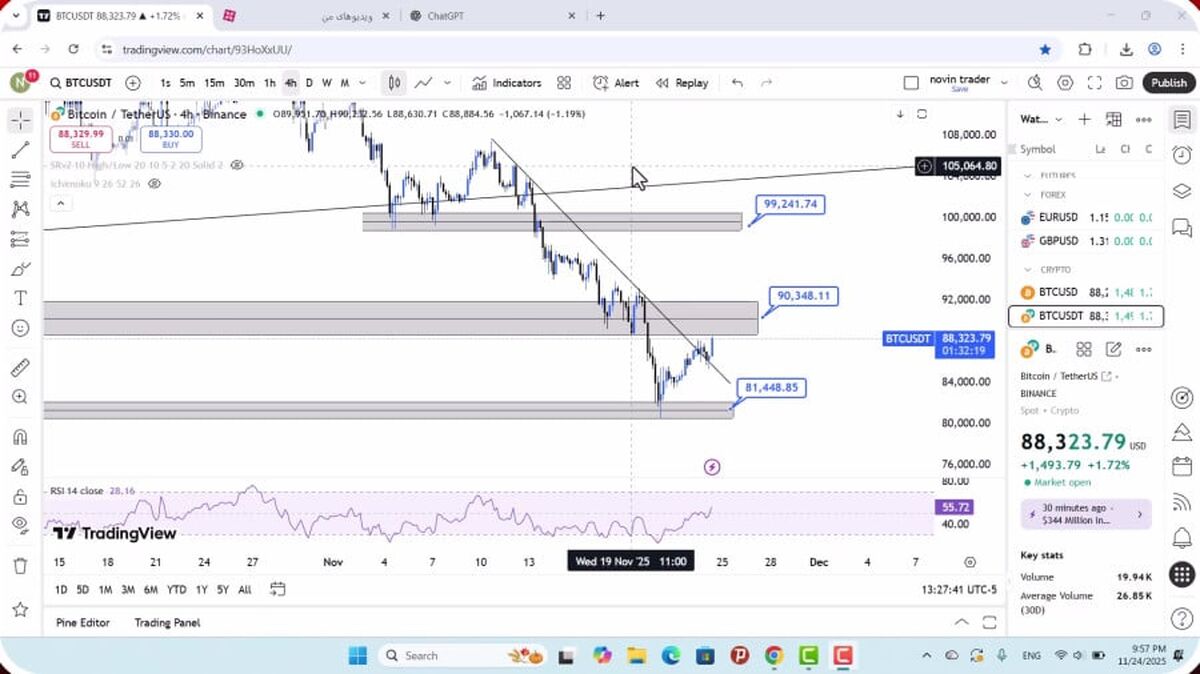1200x674 pixels.
Task: Open the layout setup square icon
Action: (x=910, y=83)
